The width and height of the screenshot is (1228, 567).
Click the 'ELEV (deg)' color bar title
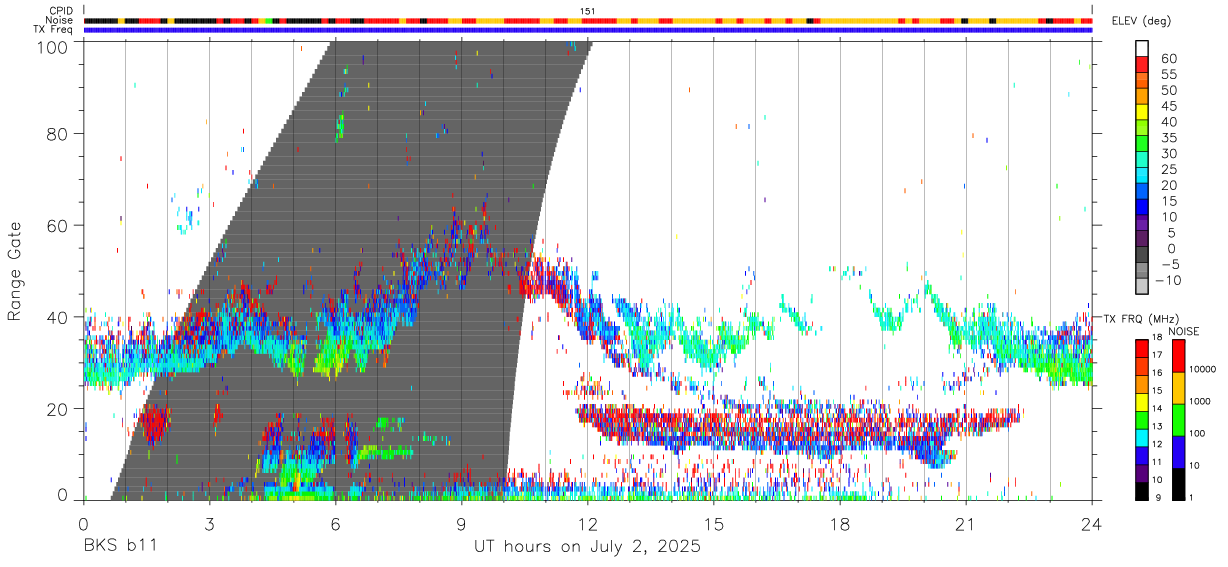point(1142,21)
